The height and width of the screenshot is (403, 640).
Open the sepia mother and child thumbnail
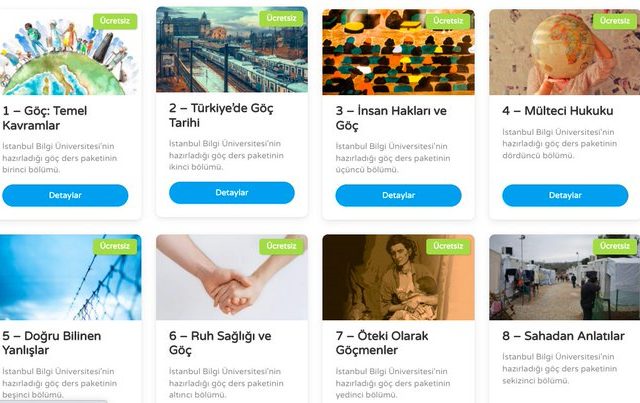pyautogui.click(x=398, y=277)
